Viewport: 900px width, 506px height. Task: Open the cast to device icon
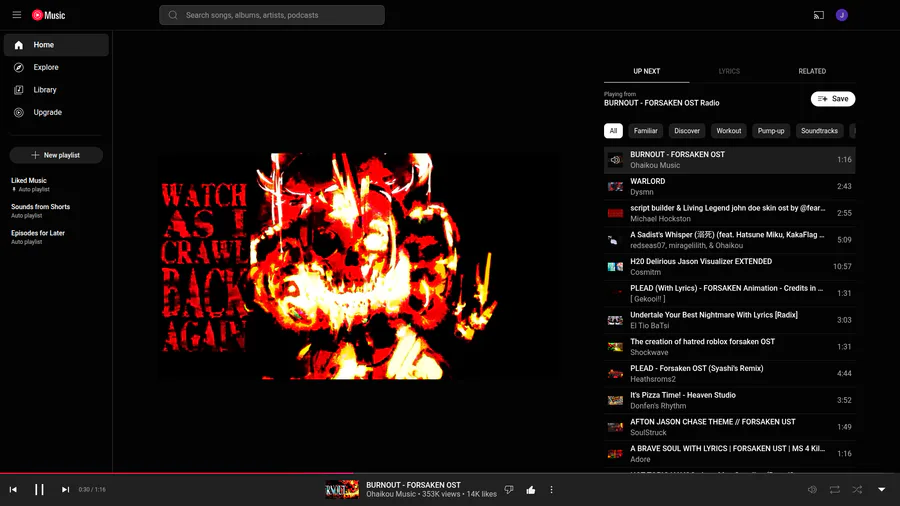click(x=818, y=15)
